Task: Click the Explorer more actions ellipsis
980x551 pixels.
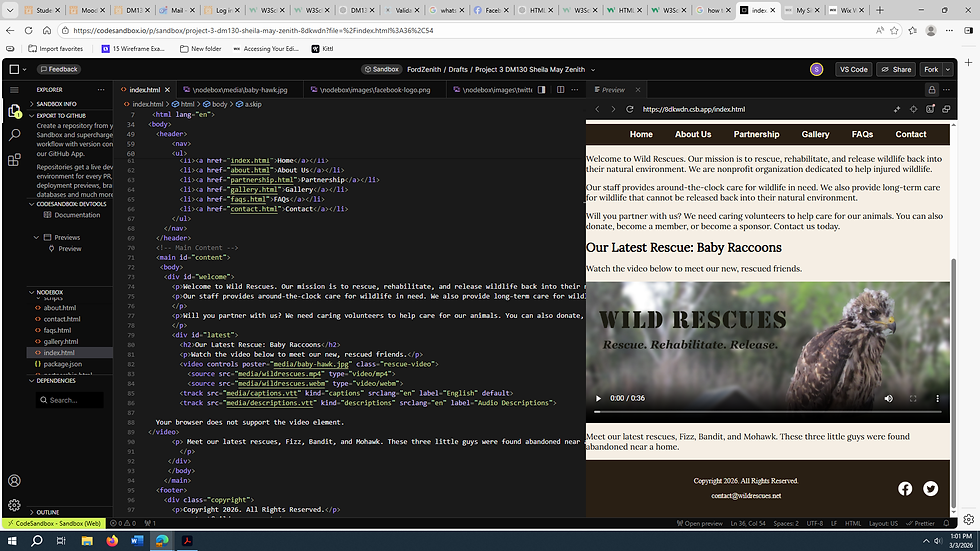Action: tap(101, 90)
